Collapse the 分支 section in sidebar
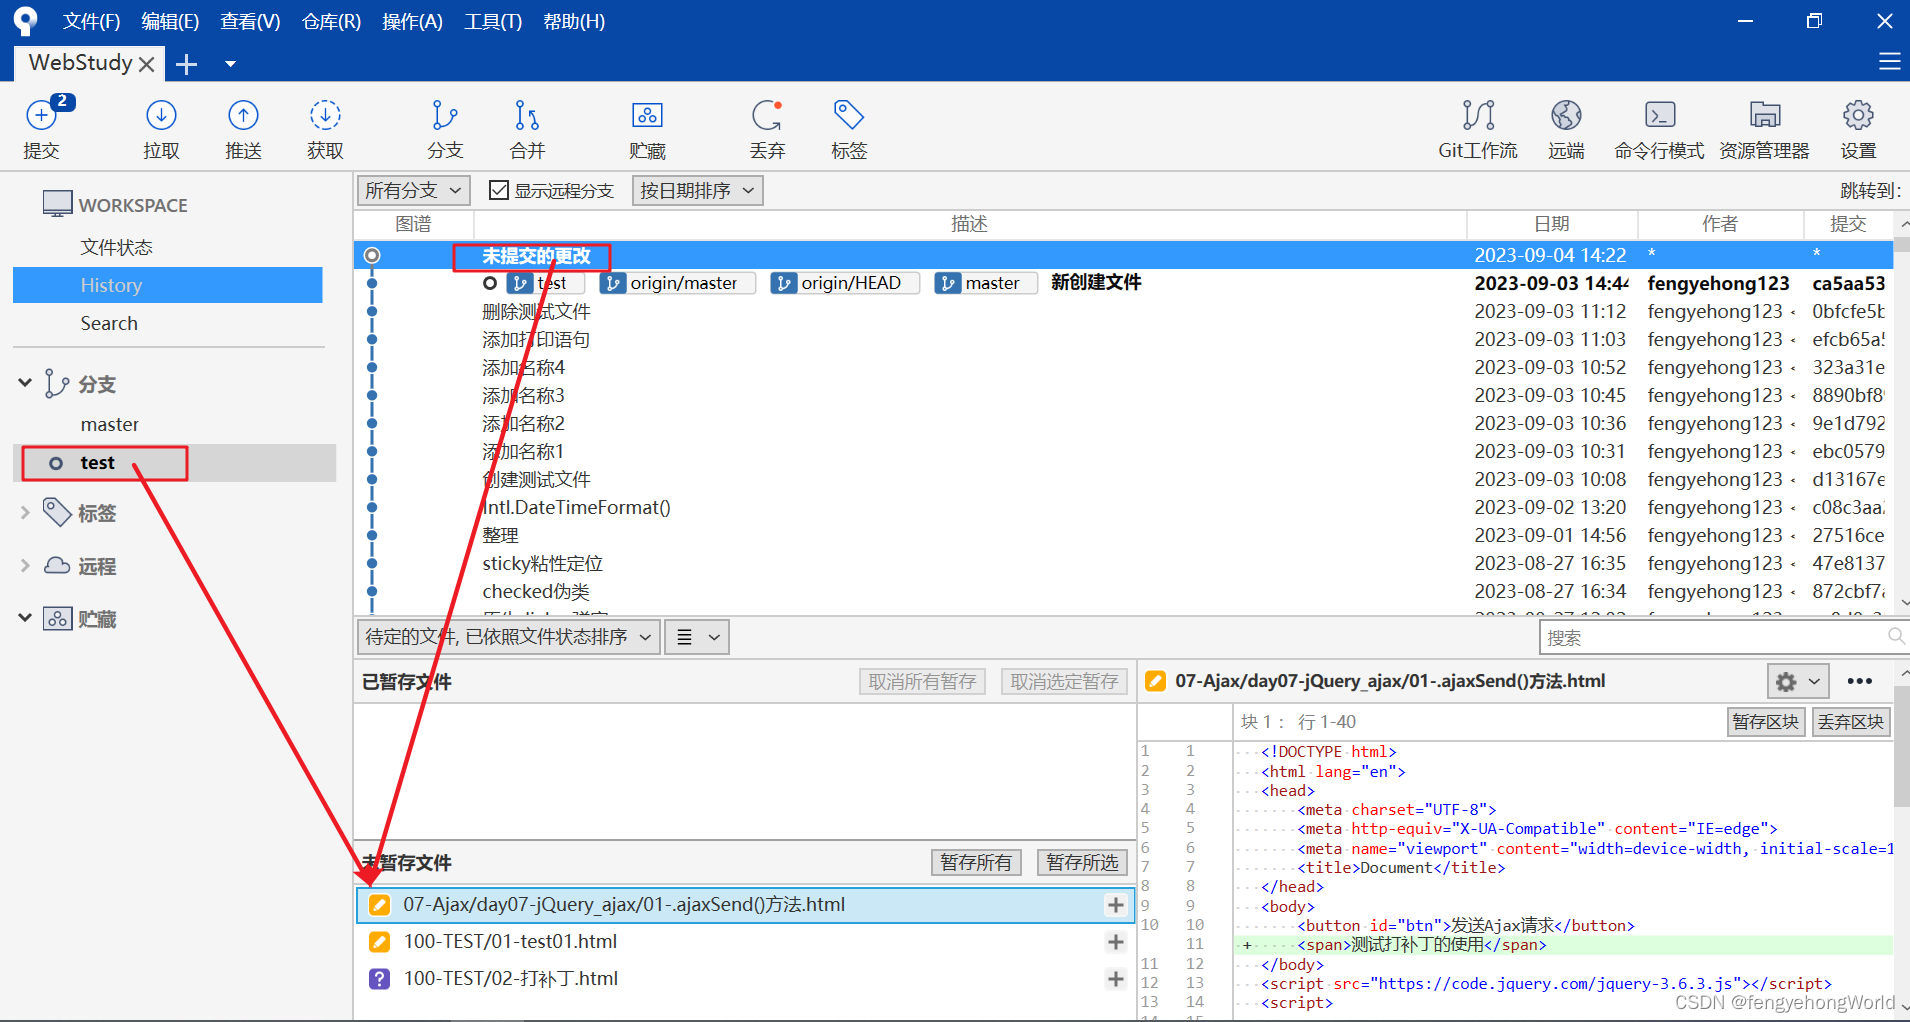This screenshot has height=1022, width=1910. [25, 383]
